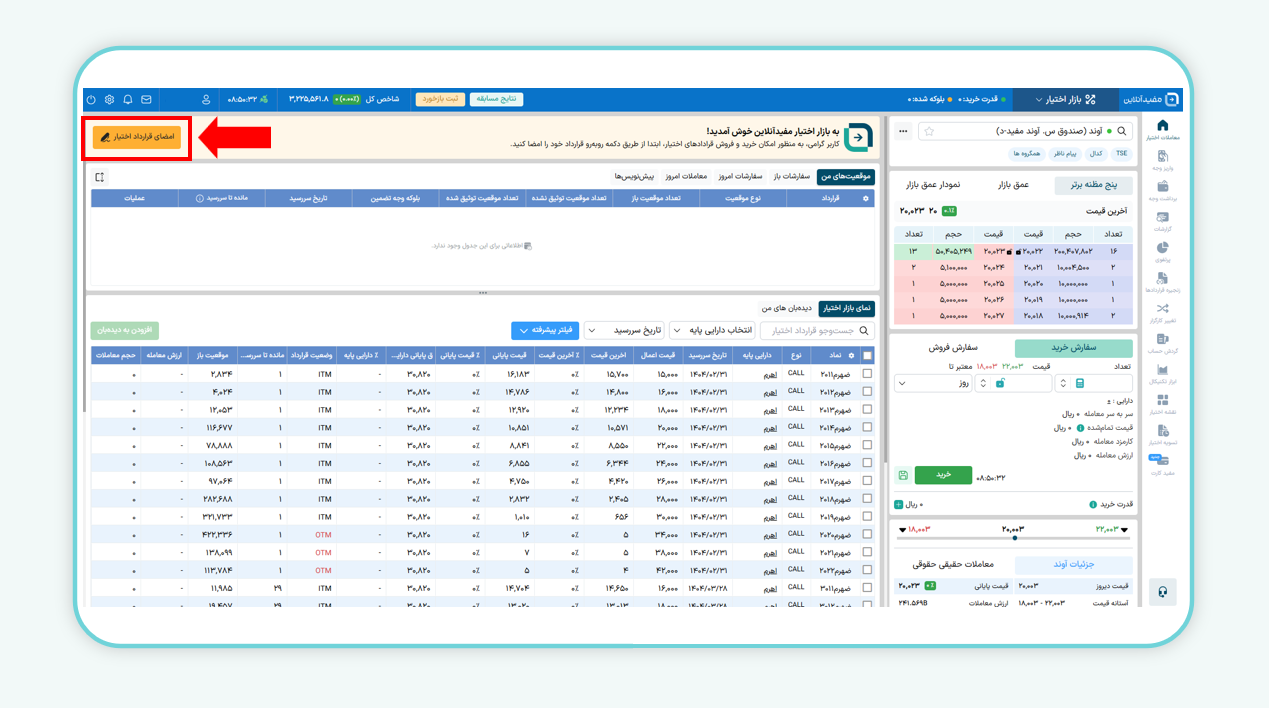The image size is (1269, 708).
Task: Open the انتخاب دارایی پایه dropdown
Action: (x=715, y=330)
